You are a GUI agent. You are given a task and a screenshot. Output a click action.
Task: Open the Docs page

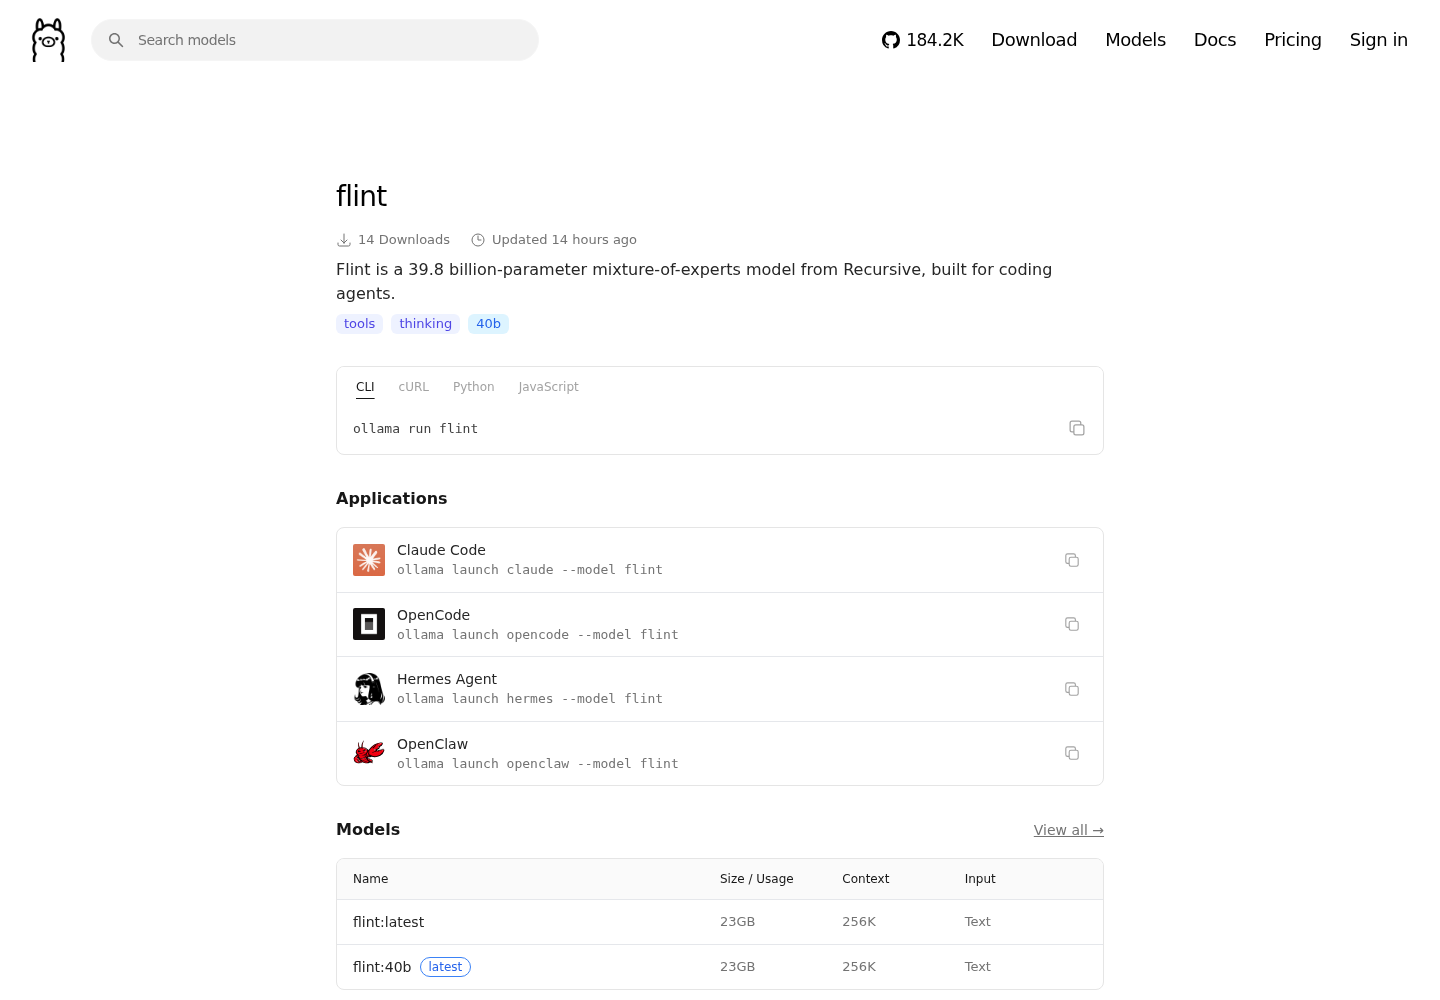[x=1215, y=40]
